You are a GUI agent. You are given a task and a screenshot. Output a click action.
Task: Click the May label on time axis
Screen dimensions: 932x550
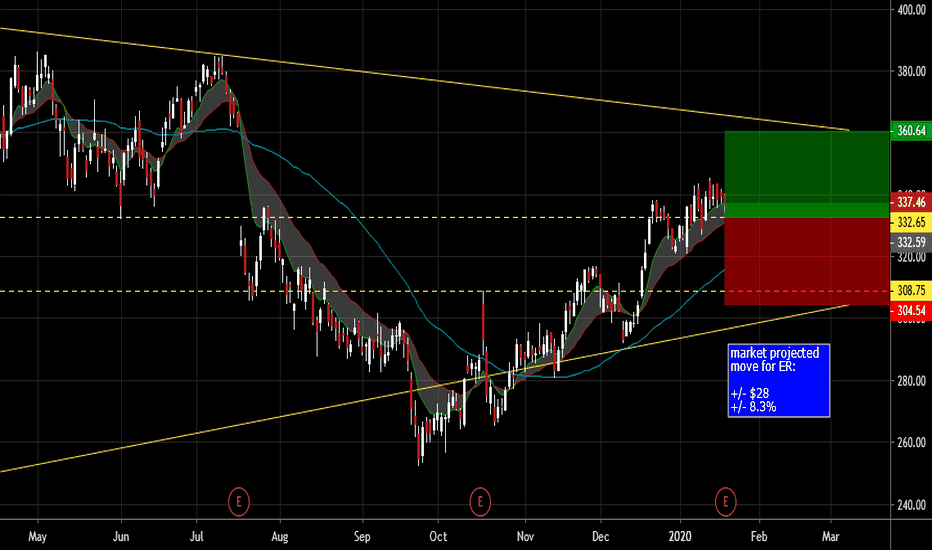point(37,536)
